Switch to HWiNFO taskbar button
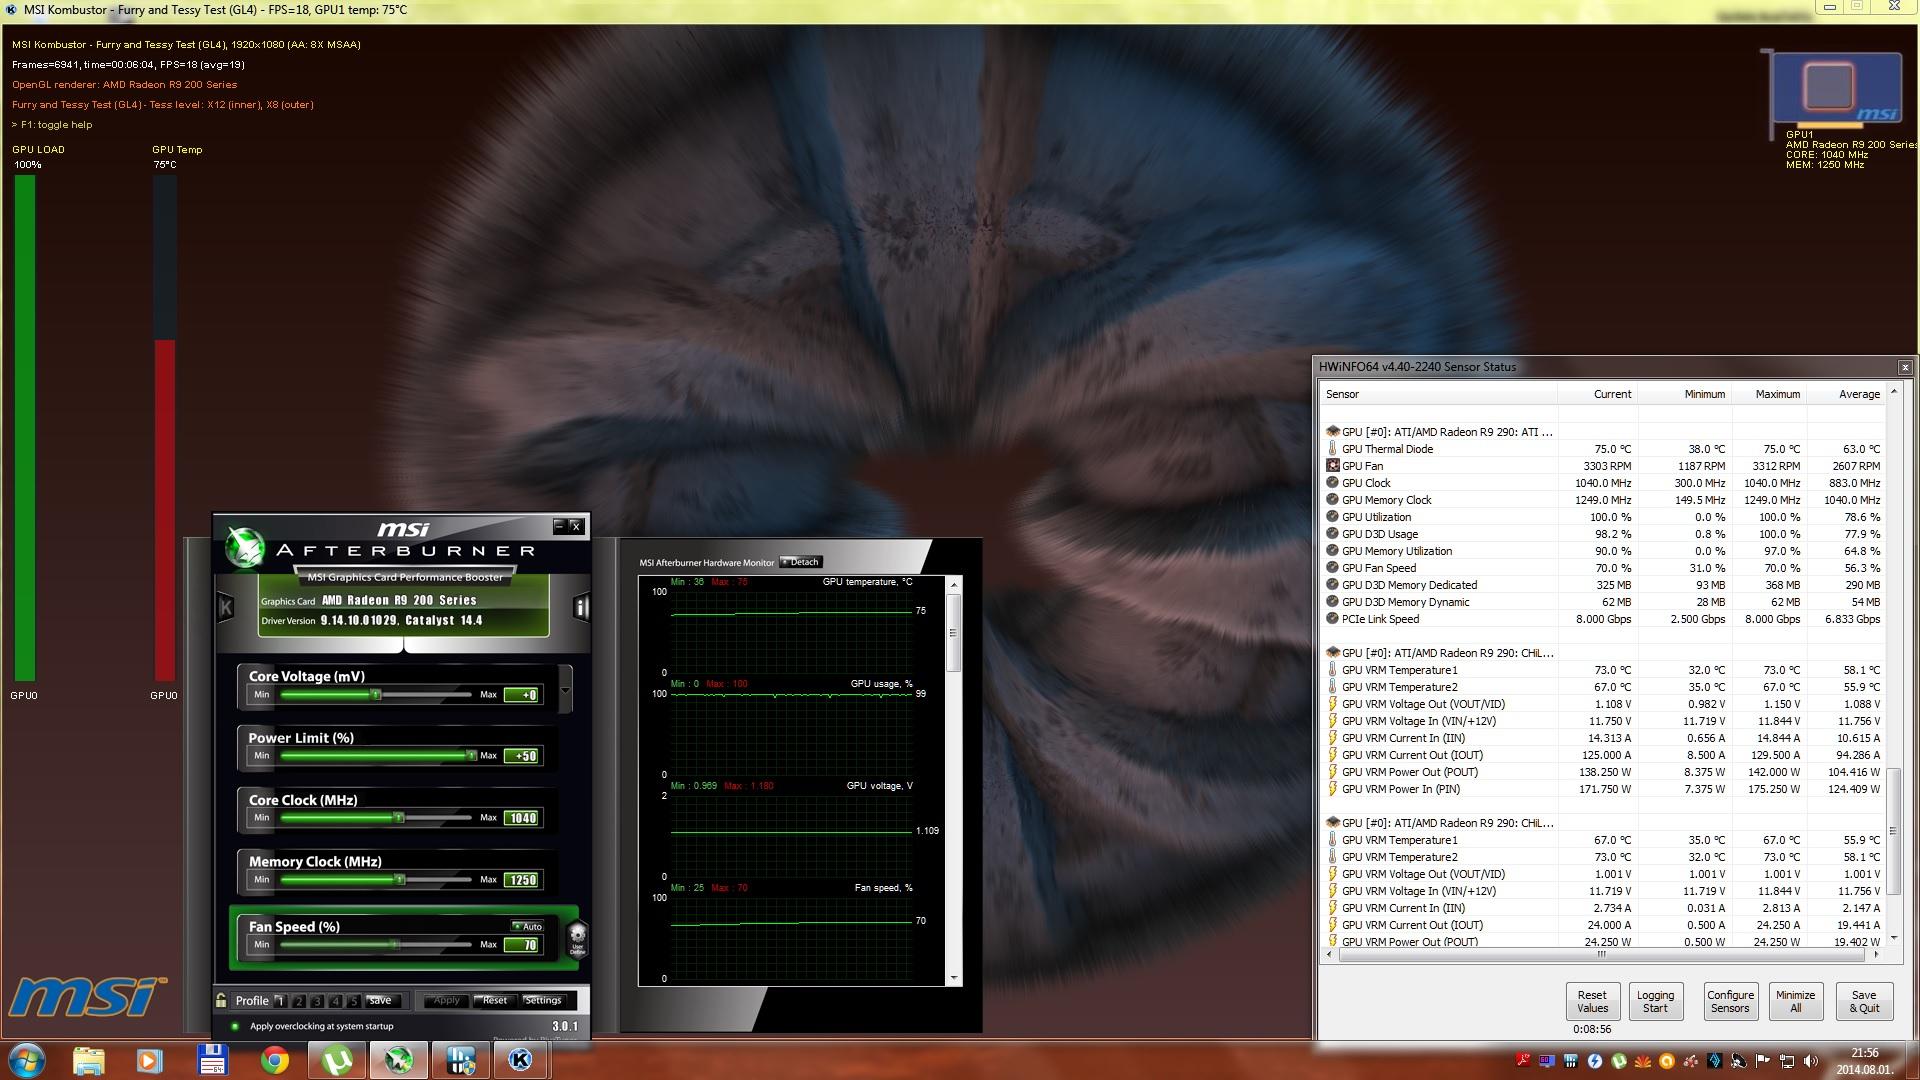This screenshot has width=1920, height=1080. click(460, 1060)
